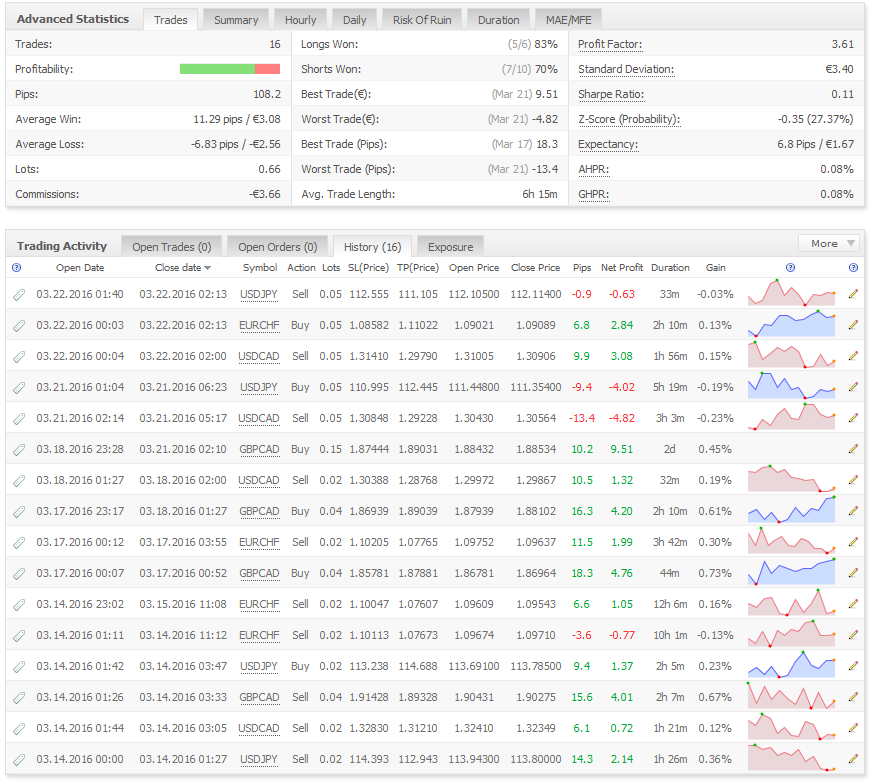The width and height of the screenshot is (870, 782).
Task: Edit the EURCHF trade with -0.77 loss
Action: click(x=853, y=635)
